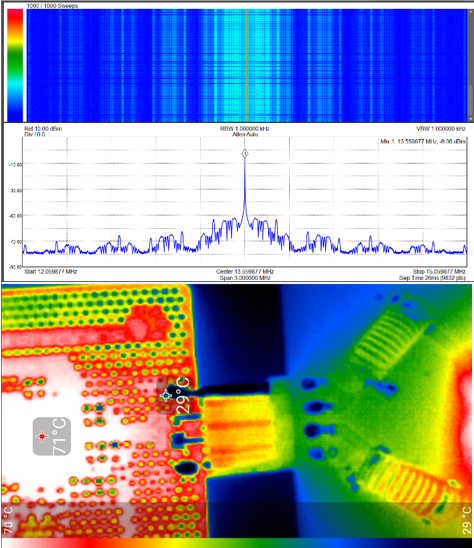Click the 71°C hot spot marker badge
This screenshot has width=474, height=548.
pos(52,436)
